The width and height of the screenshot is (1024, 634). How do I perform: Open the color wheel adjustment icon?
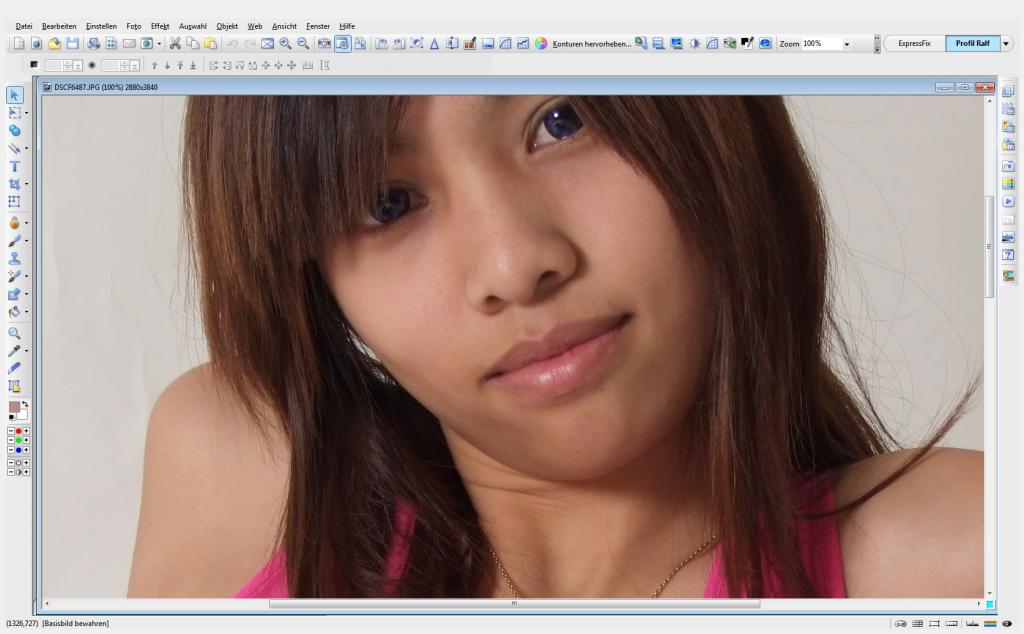pyautogui.click(x=541, y=44)
